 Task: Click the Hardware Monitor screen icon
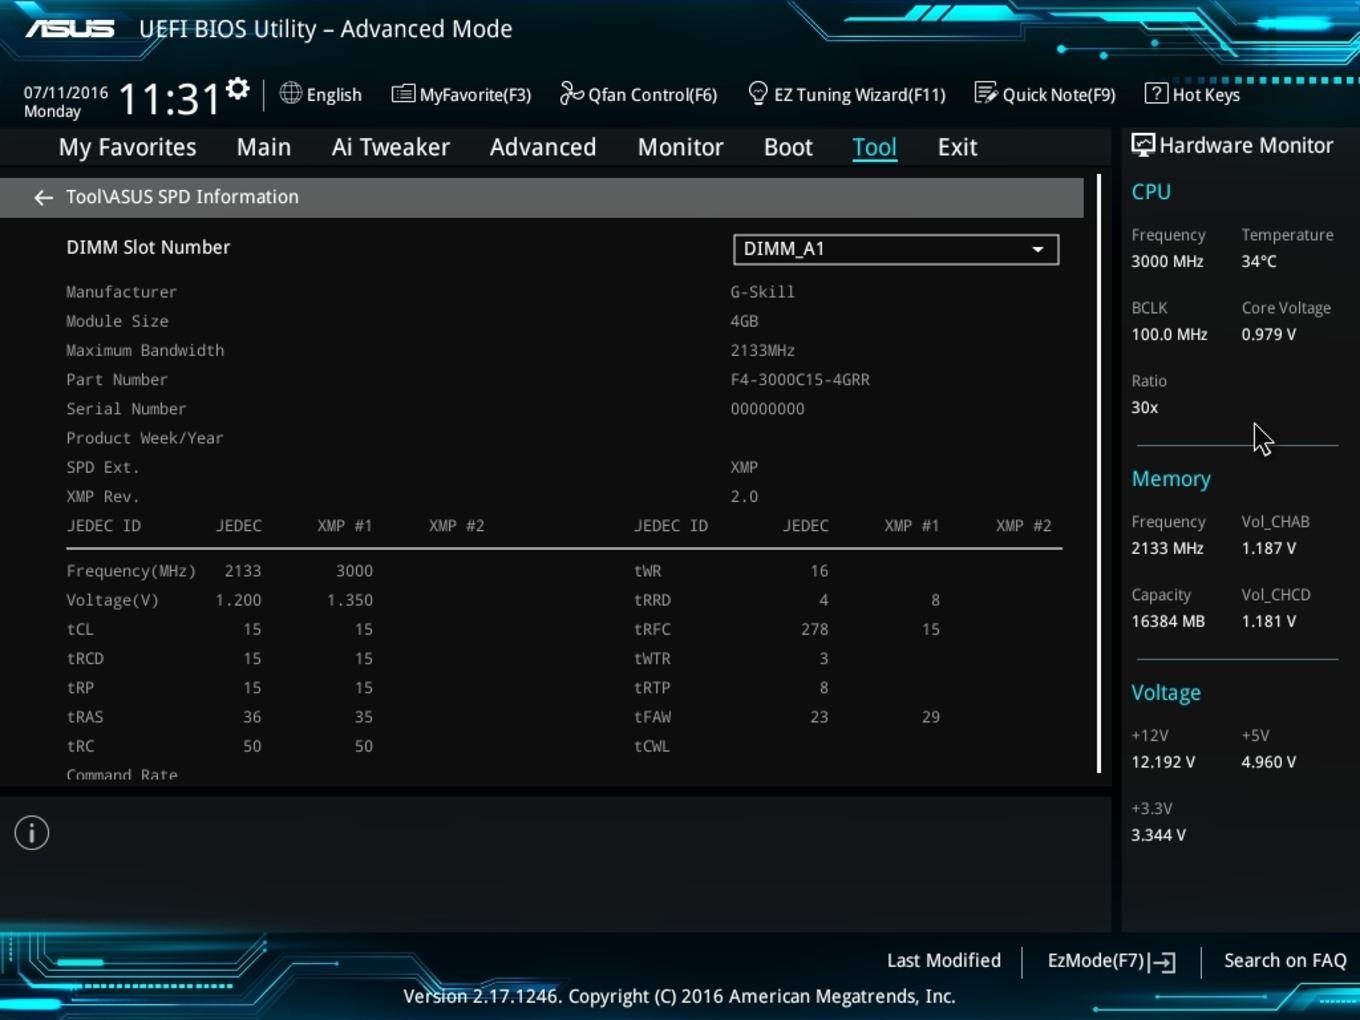1142,145
